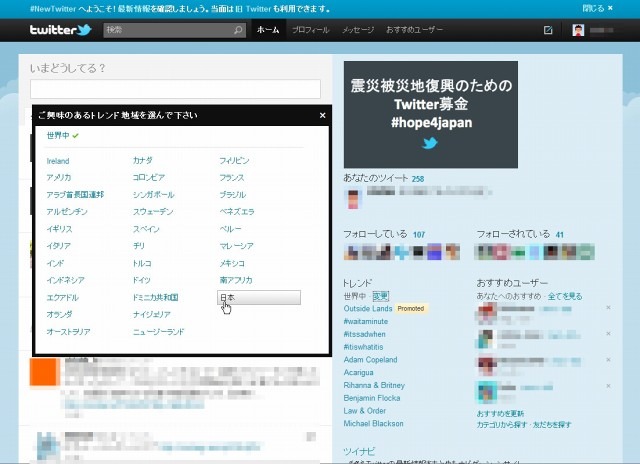The height and width of the screenshot is (464, 640).
Task: Select シンガポール as trend region
Action: (153, 195)
